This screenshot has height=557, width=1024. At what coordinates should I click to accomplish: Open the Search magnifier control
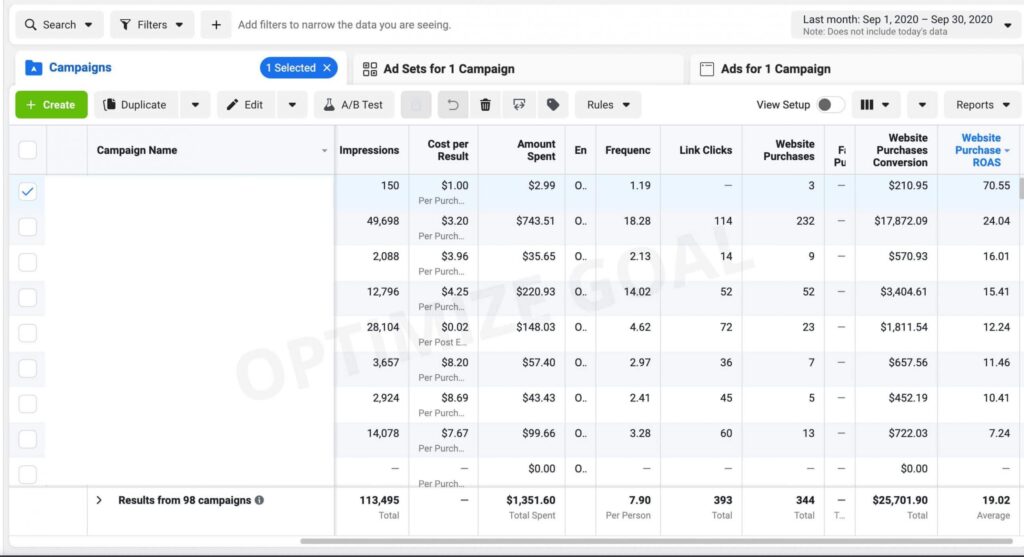(x=59, y=25)
